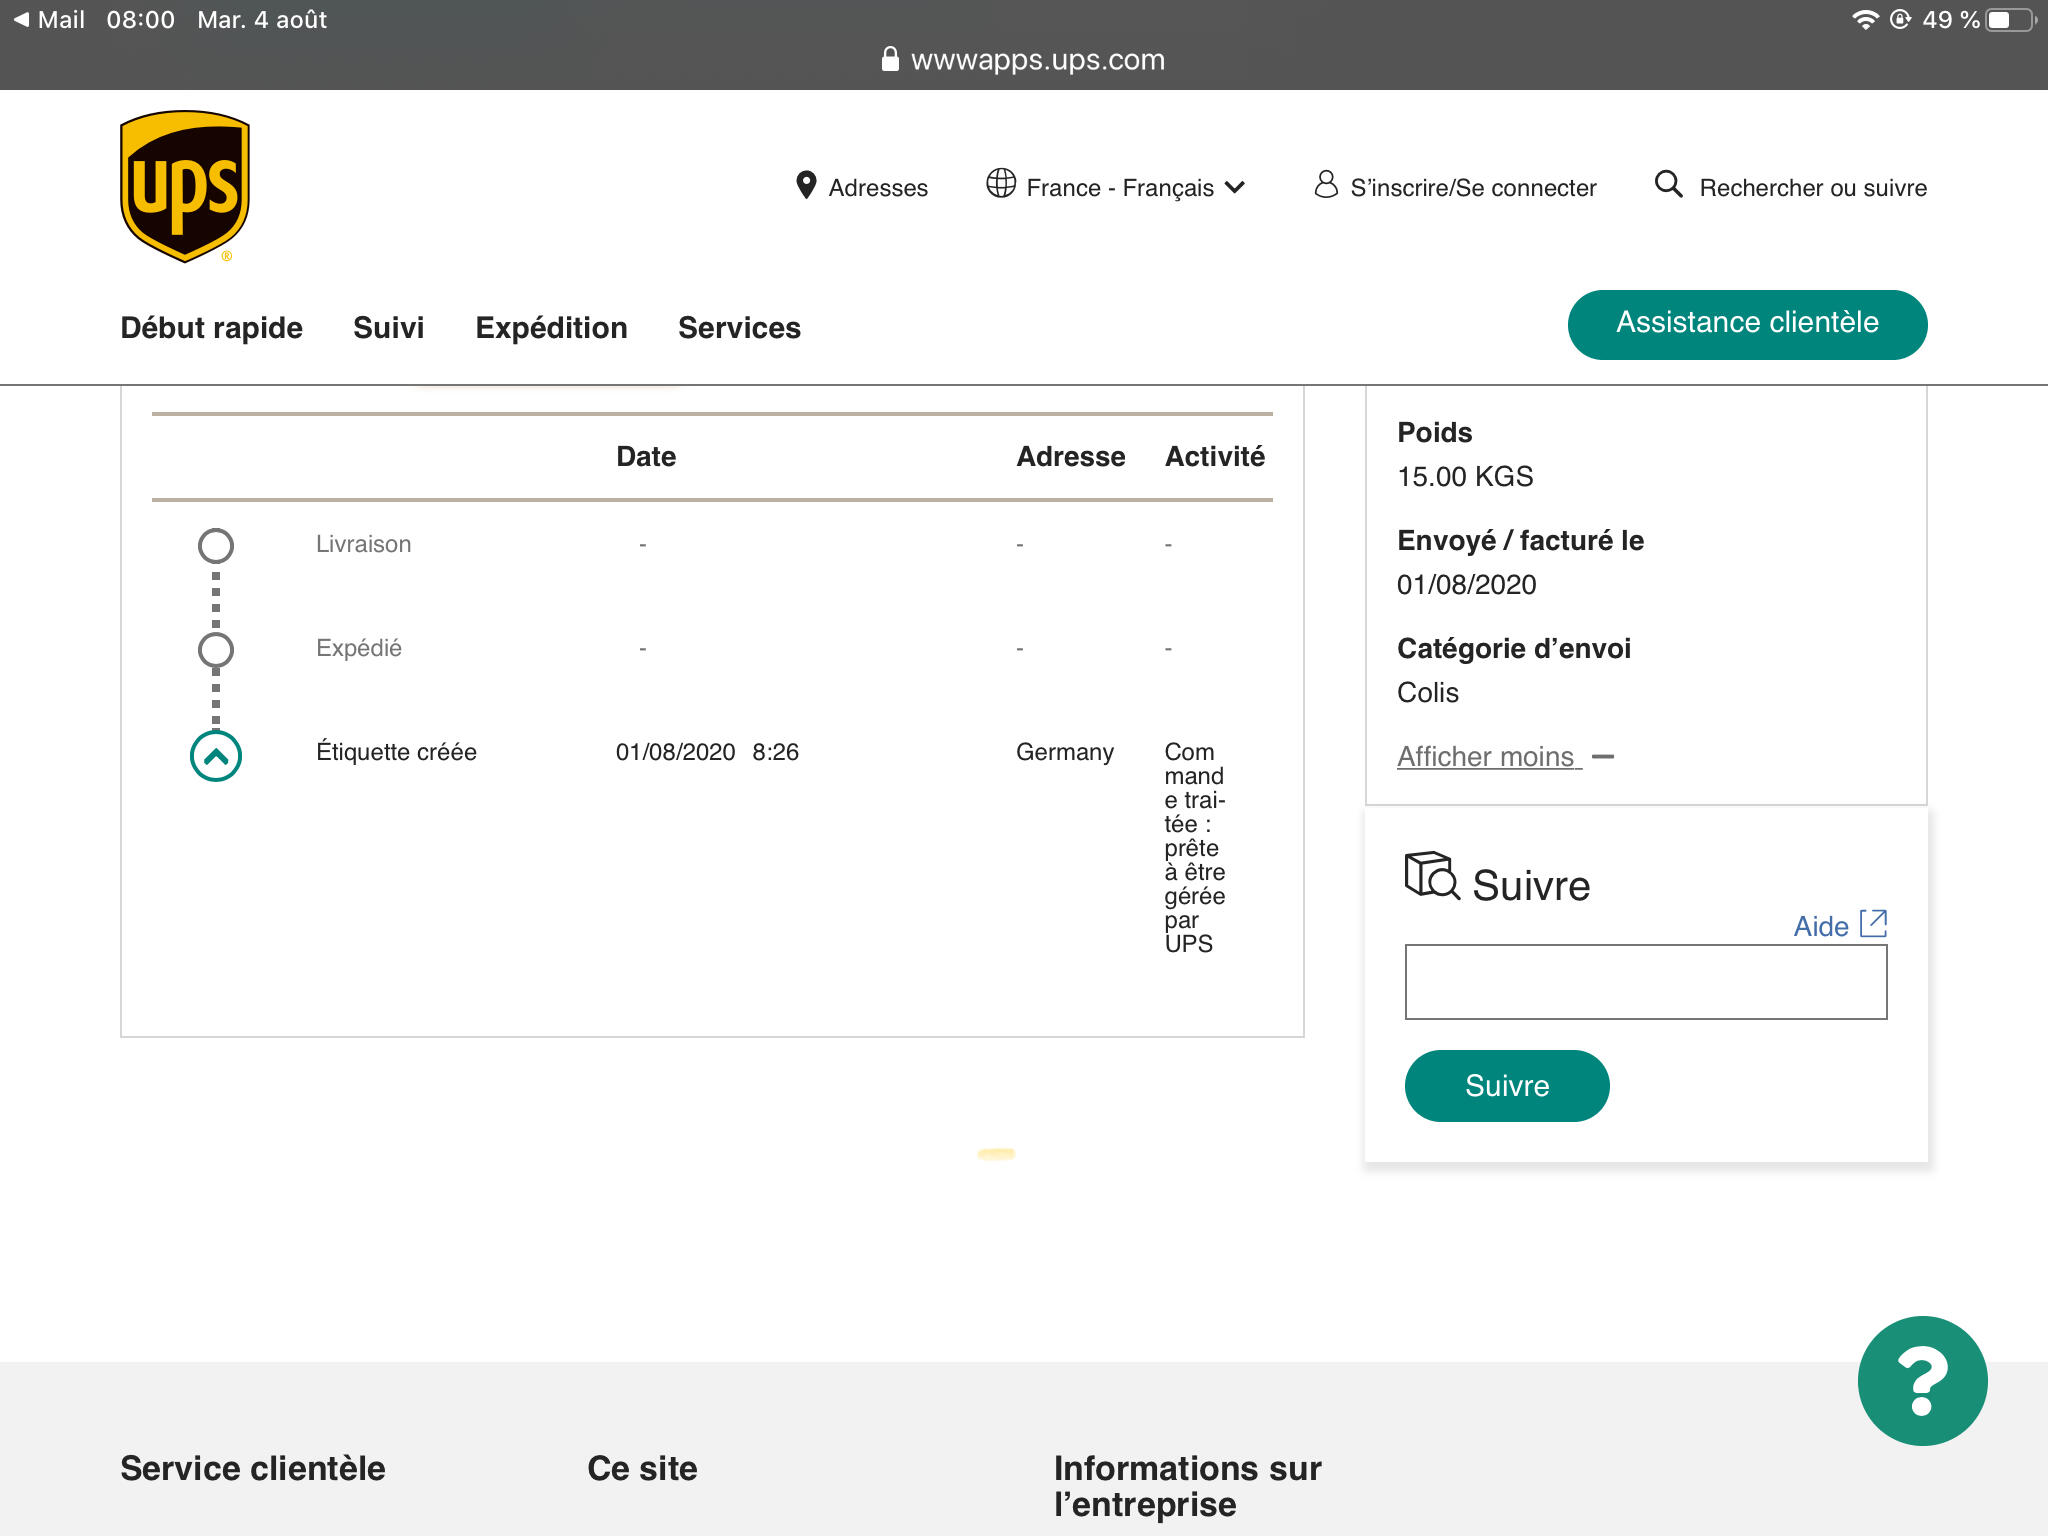Image resolution: width=2048 pixels, height=1536 pixels.
Task: Click the 15.00 KGS weight value
Action: (x=1465, y=476)
